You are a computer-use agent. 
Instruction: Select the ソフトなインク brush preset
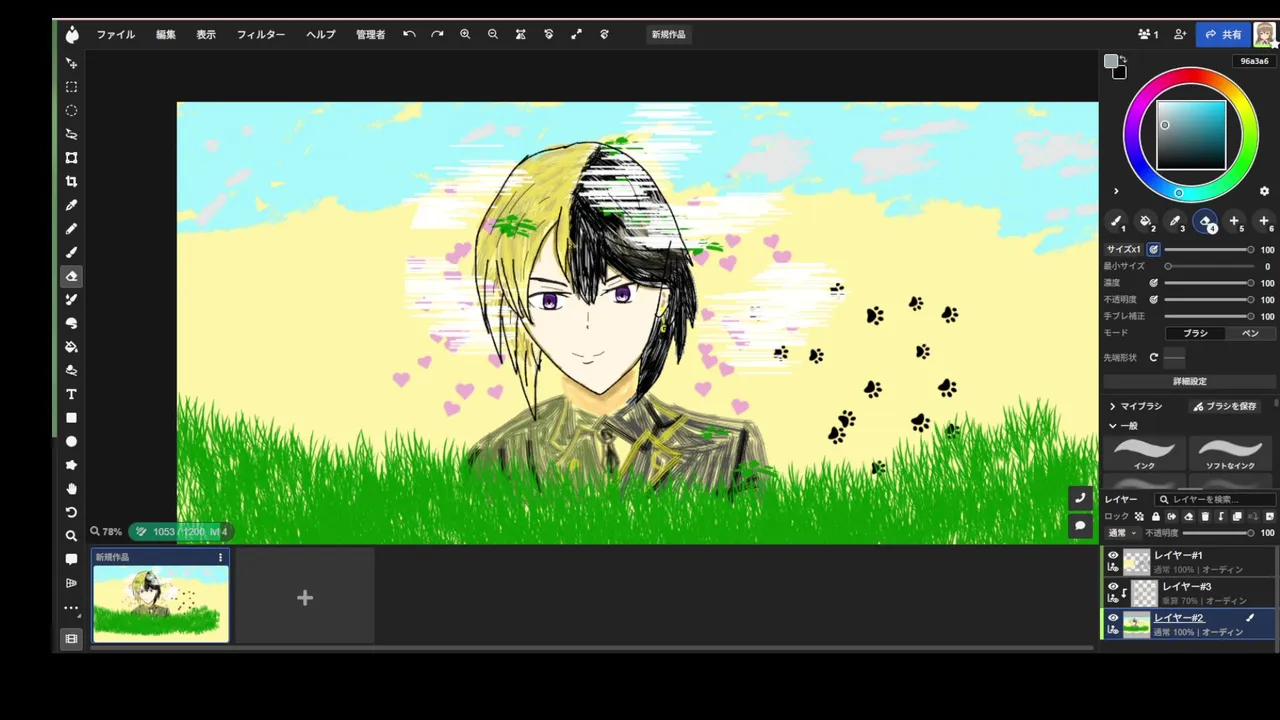click(1230, 453)
